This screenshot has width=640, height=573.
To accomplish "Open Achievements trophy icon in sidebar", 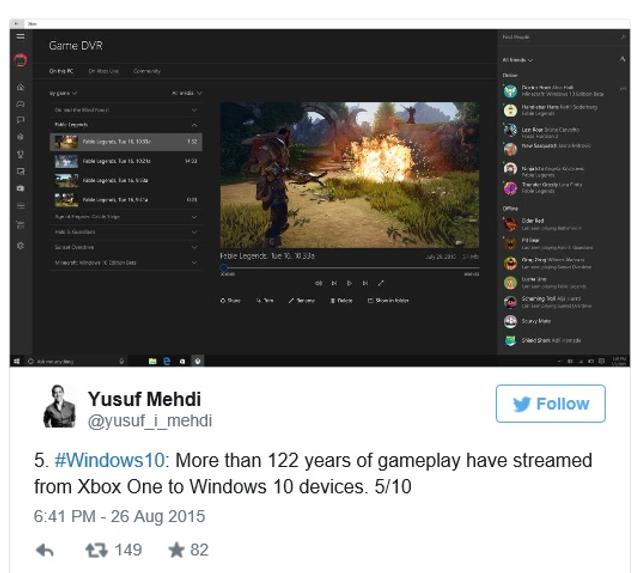I will pyautogui.click(x=20, y=154).
